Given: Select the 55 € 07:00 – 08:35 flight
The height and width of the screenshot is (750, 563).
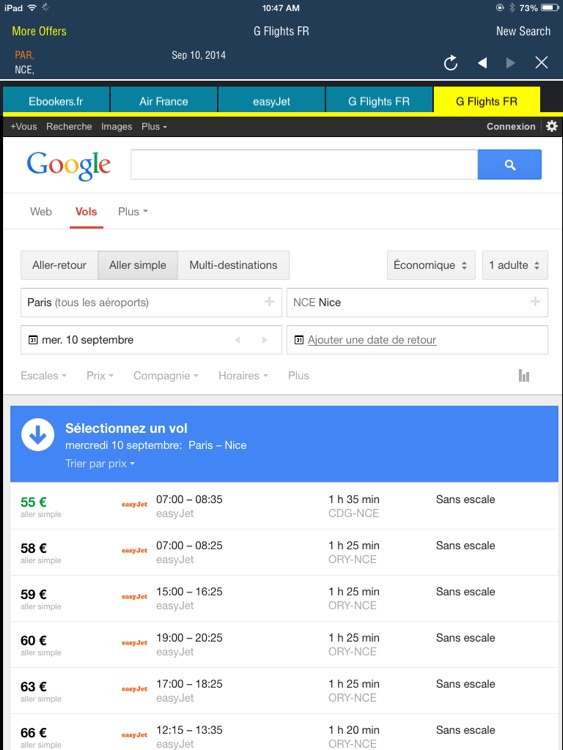Looking at the screenshot, I should coord(284,506).
